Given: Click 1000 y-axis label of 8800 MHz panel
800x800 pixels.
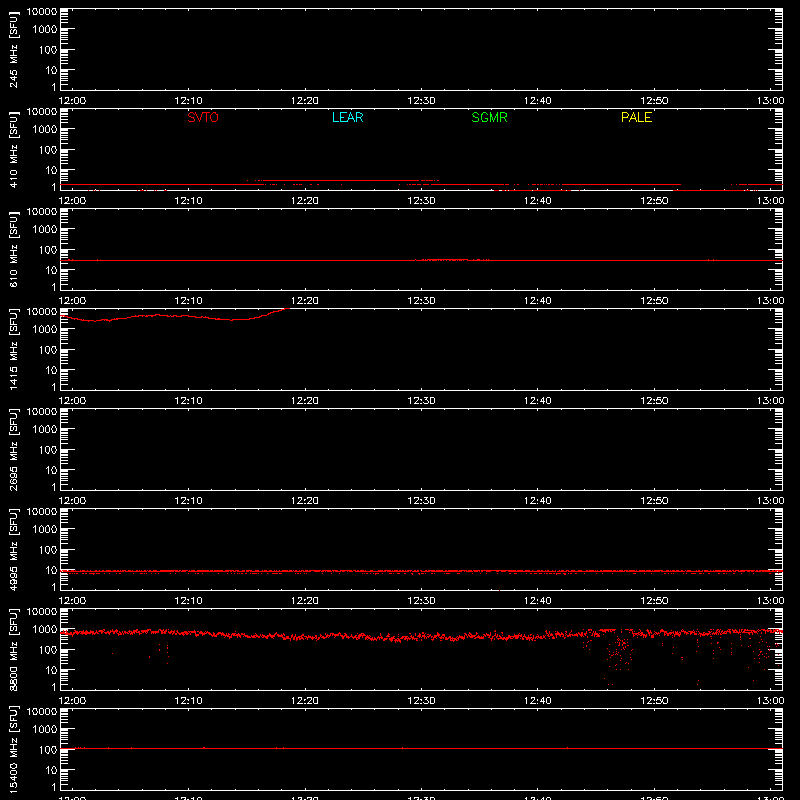Looking at the screenshot, I should point(45,630).
